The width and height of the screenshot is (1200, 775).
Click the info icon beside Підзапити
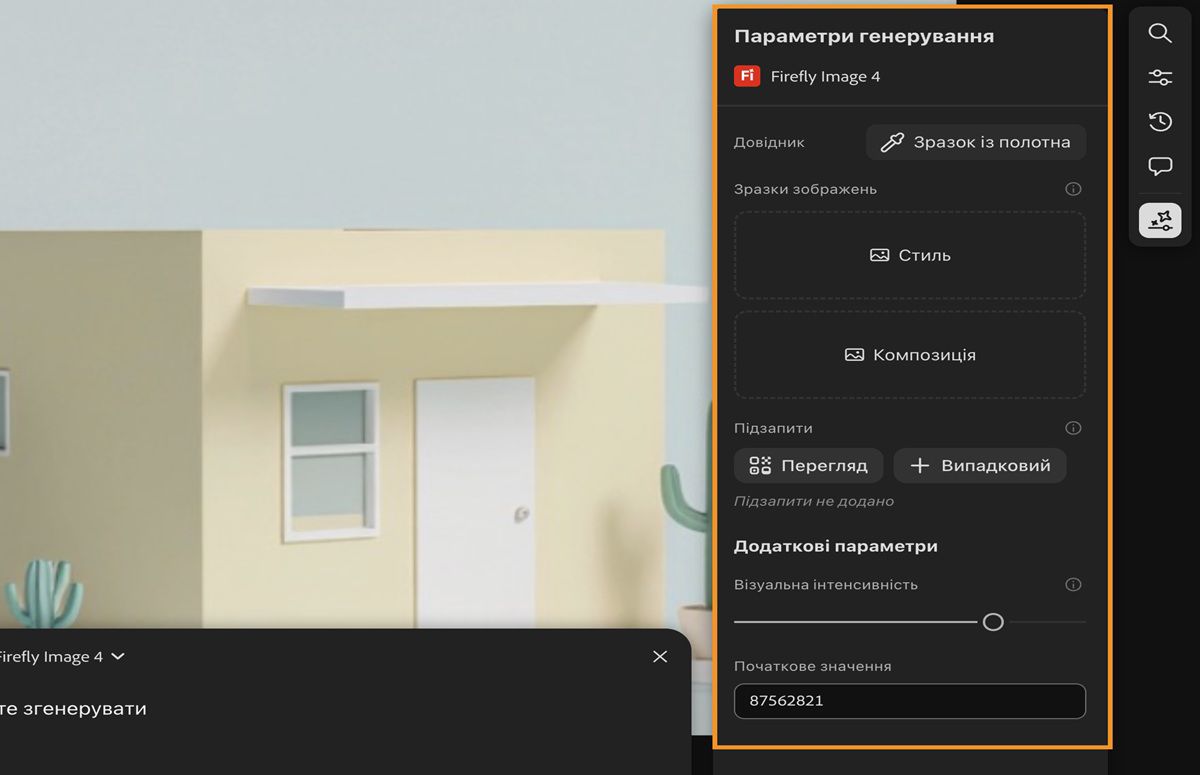tap(1073, 428)
